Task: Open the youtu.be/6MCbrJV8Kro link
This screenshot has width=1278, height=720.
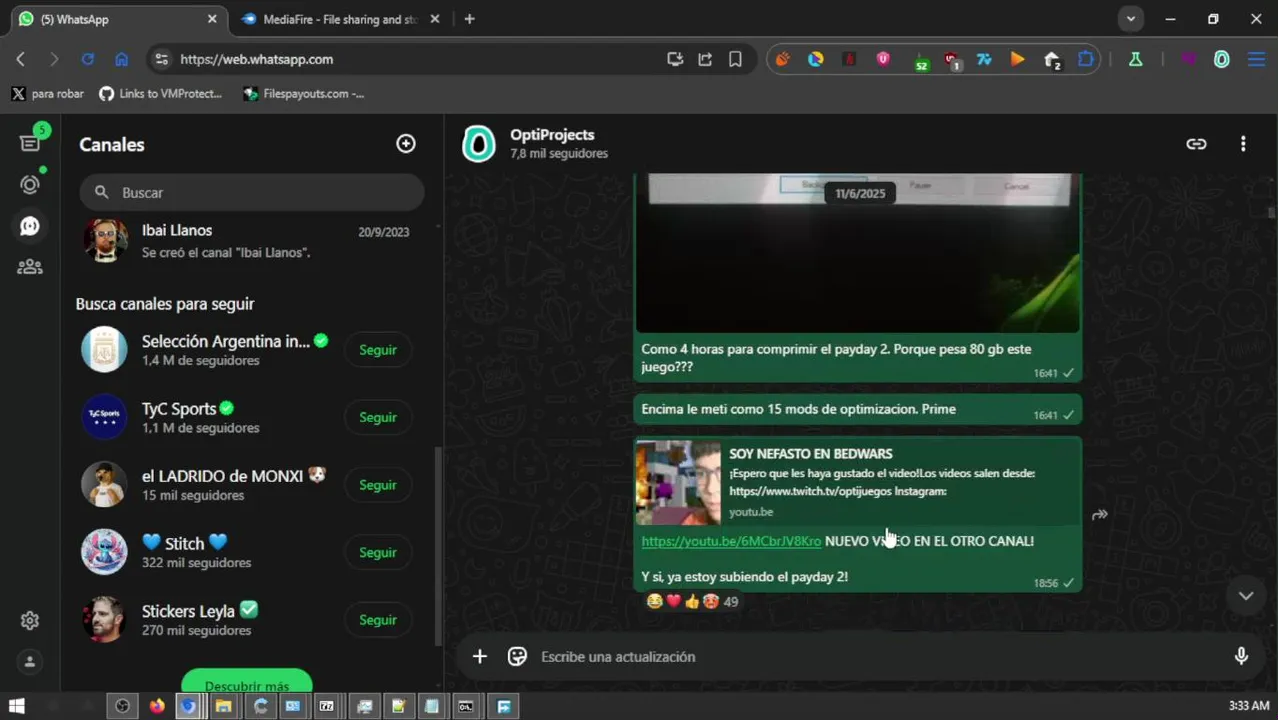Action: pos(731,541)
